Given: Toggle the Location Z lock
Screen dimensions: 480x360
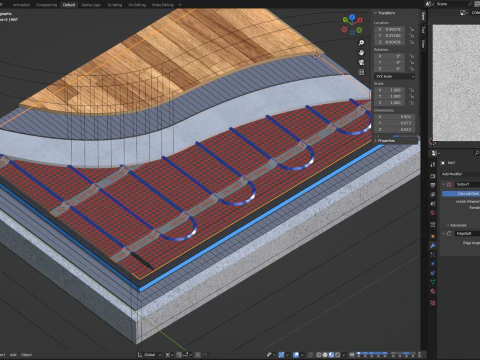Looking at the screenshot, I should point(411,42).
